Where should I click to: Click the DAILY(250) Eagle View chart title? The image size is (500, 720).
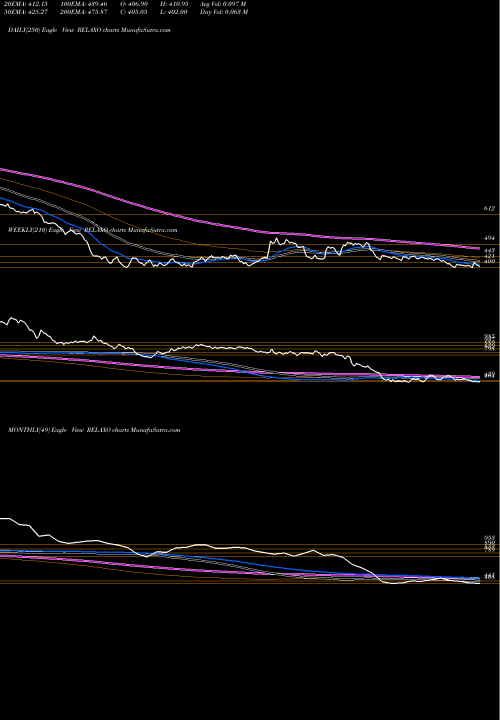89,30
